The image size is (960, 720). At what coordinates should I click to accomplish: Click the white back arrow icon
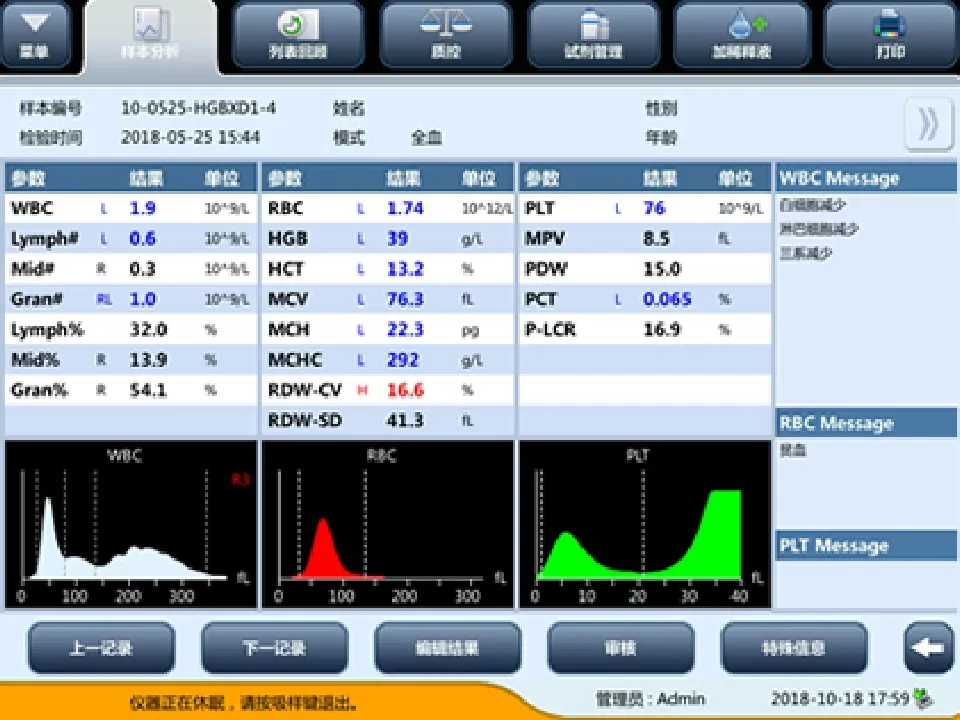(x=928, y=648)
